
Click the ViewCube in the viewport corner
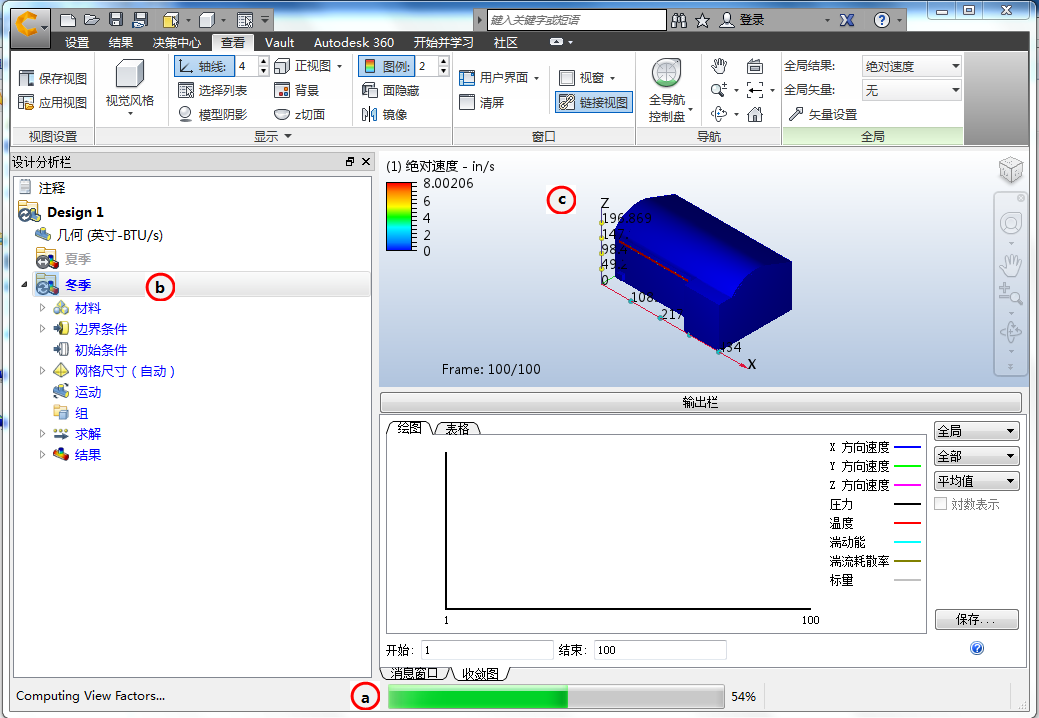[1011, 170]
